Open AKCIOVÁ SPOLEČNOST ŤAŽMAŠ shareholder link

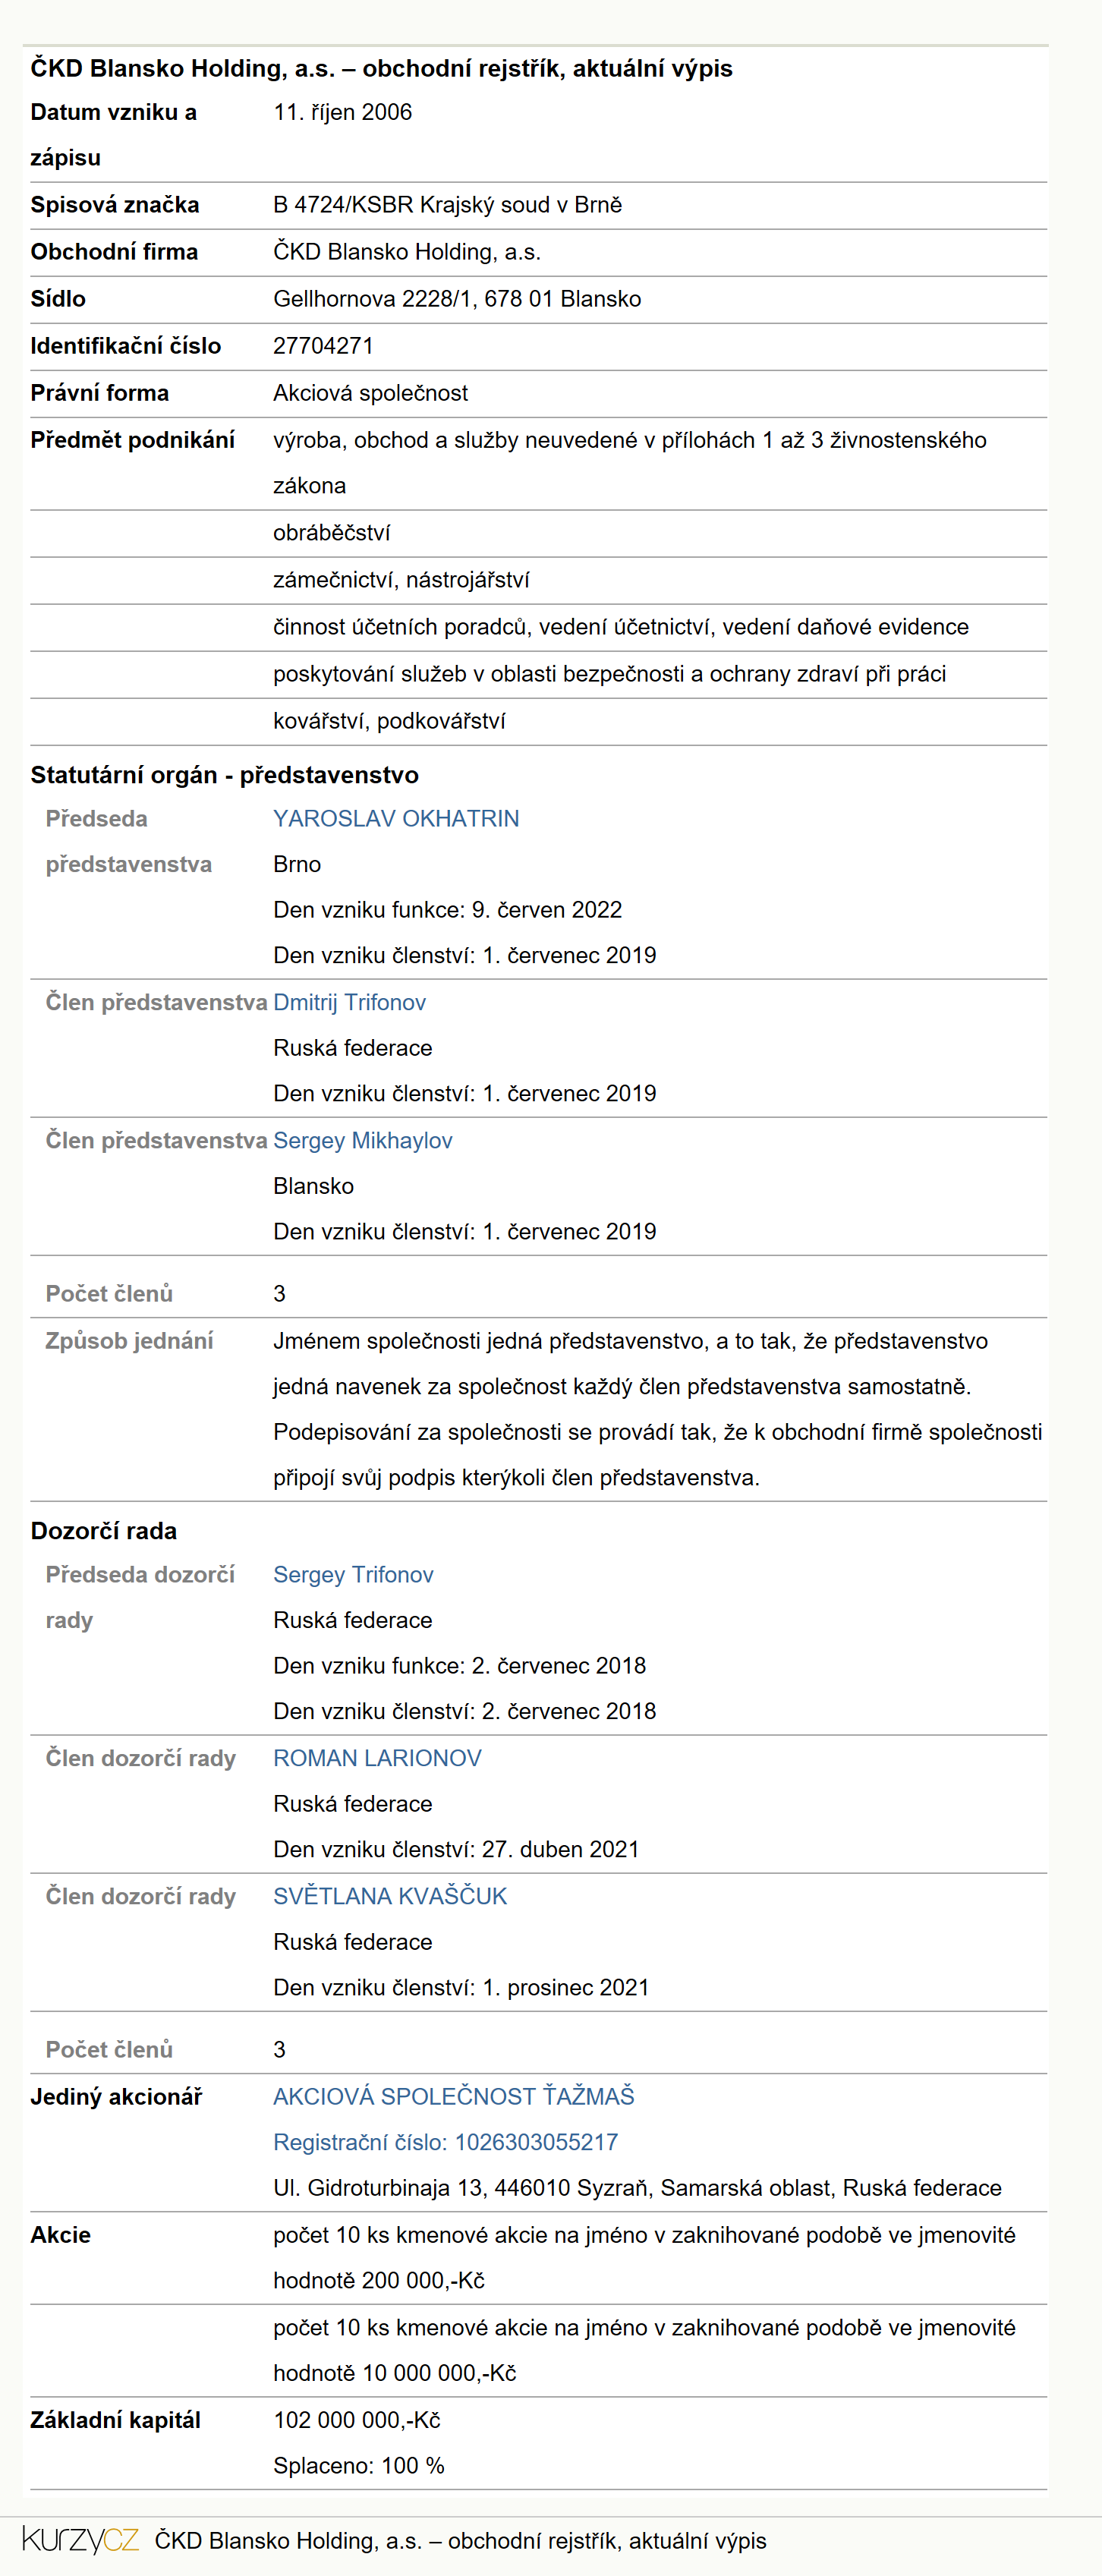click(454, 2096)
